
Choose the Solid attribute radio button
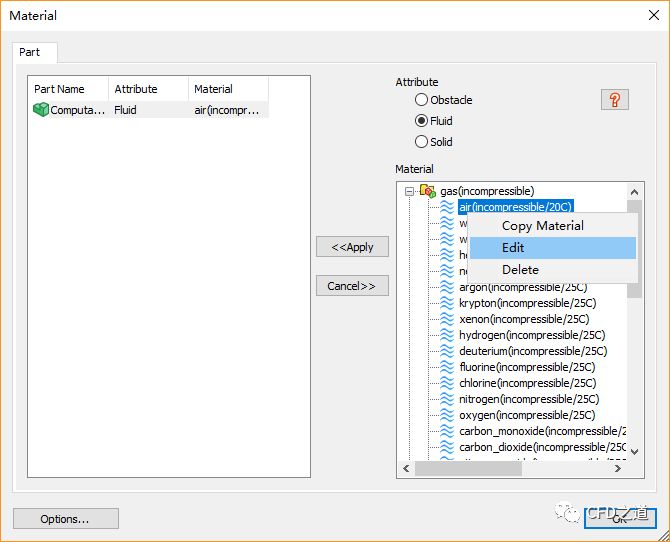pos(421,142)
